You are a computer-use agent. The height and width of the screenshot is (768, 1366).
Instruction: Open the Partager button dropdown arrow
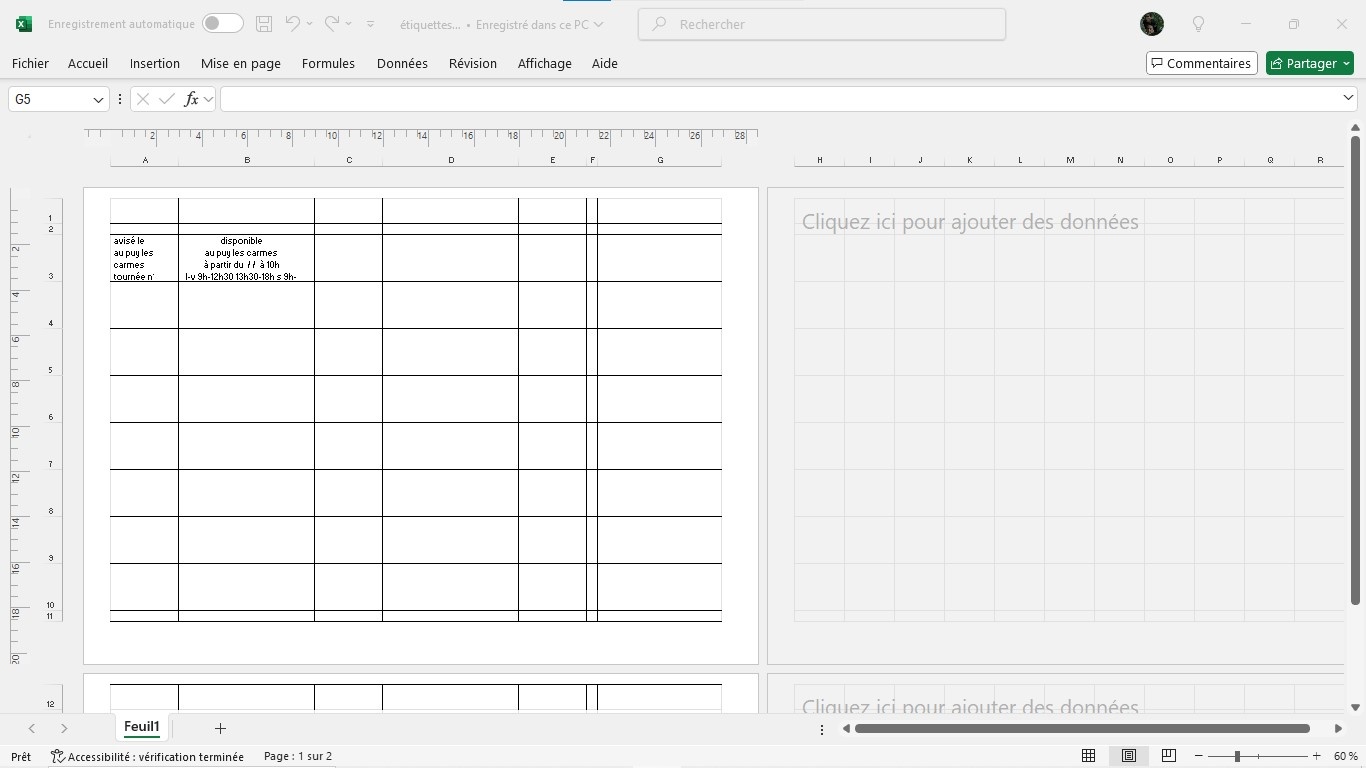point(1346,63)
